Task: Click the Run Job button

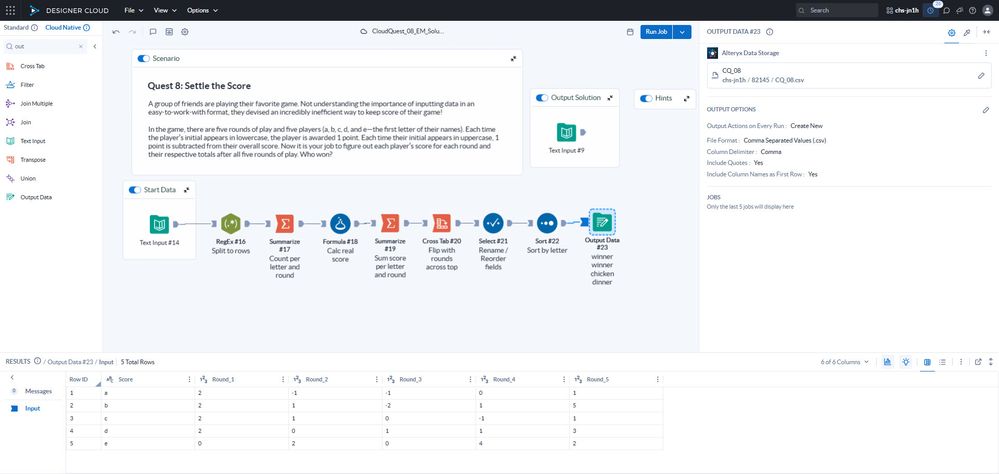Action: point(657,32)
